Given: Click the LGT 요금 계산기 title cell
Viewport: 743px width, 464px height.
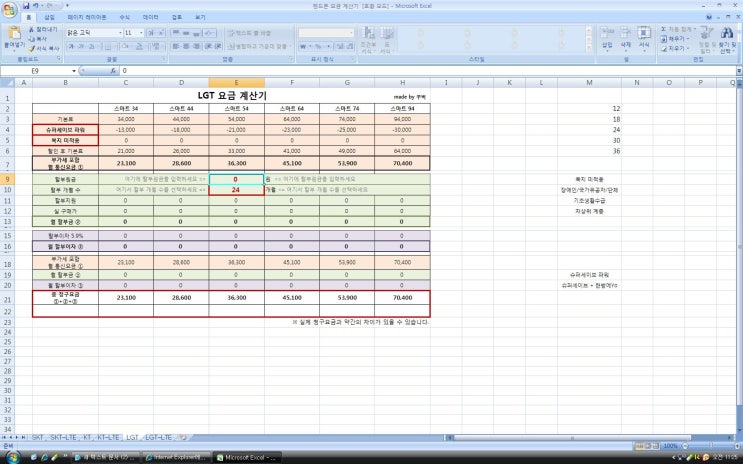Looking at the screenshot, I should (x=232, y=95).
